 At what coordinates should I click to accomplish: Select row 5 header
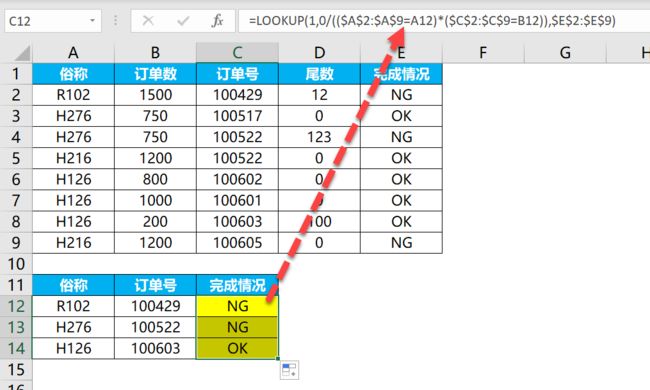16,158
